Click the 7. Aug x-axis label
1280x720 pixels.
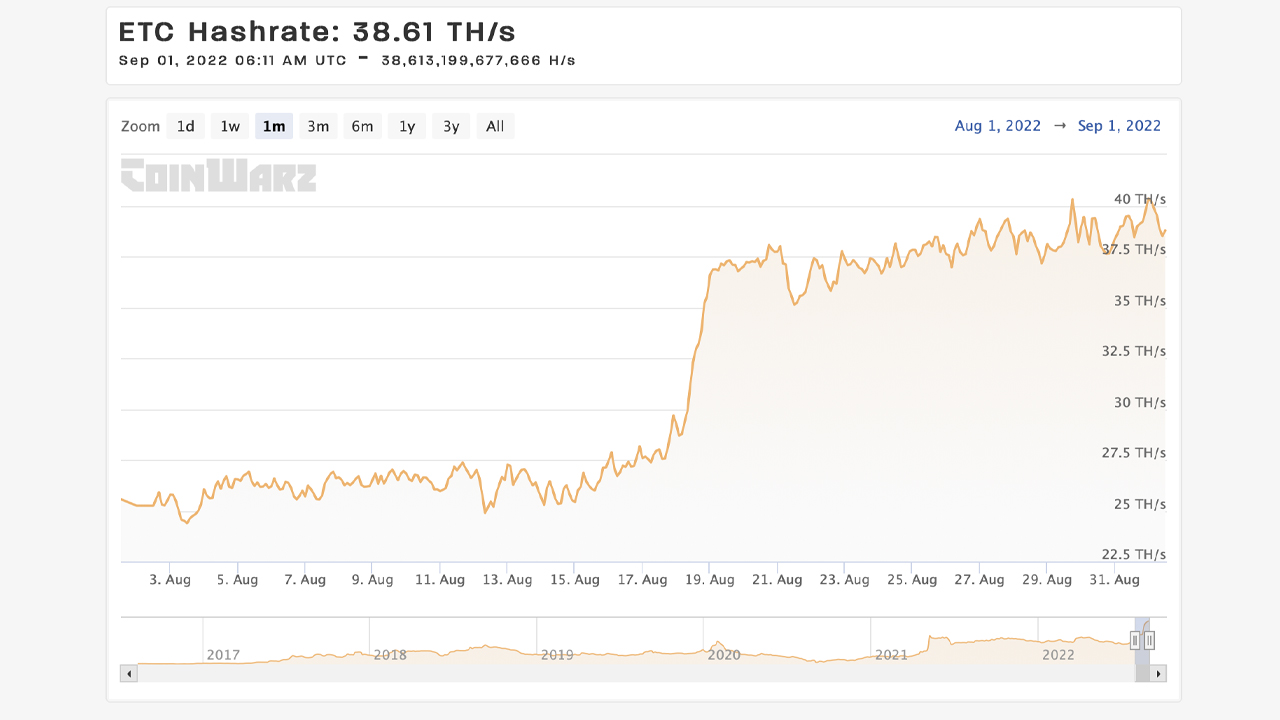pos(305,580)
